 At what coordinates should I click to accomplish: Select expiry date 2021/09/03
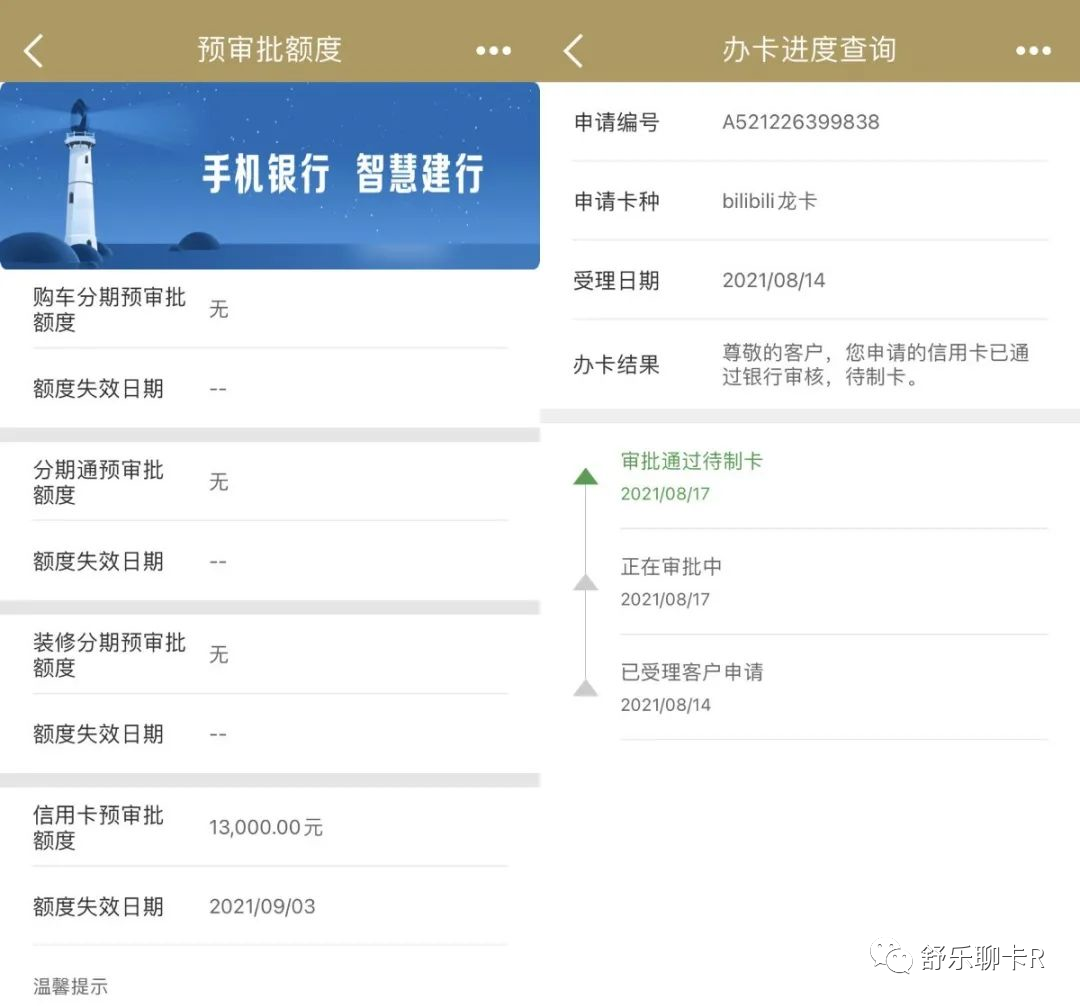(x=262, y=906)
